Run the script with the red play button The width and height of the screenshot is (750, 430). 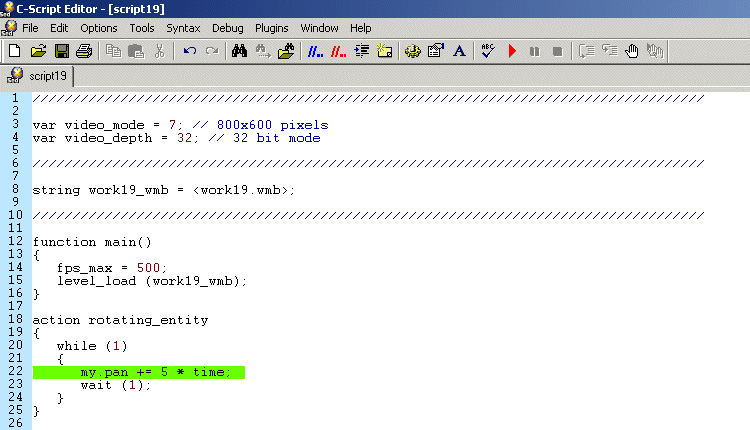tap(512, 50)
